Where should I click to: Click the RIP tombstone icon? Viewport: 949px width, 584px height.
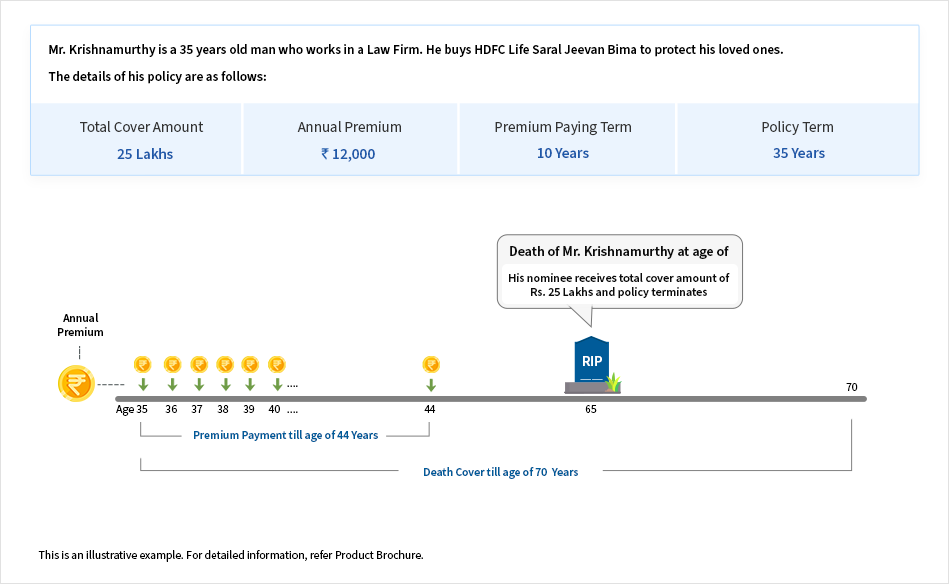point(592,362)
